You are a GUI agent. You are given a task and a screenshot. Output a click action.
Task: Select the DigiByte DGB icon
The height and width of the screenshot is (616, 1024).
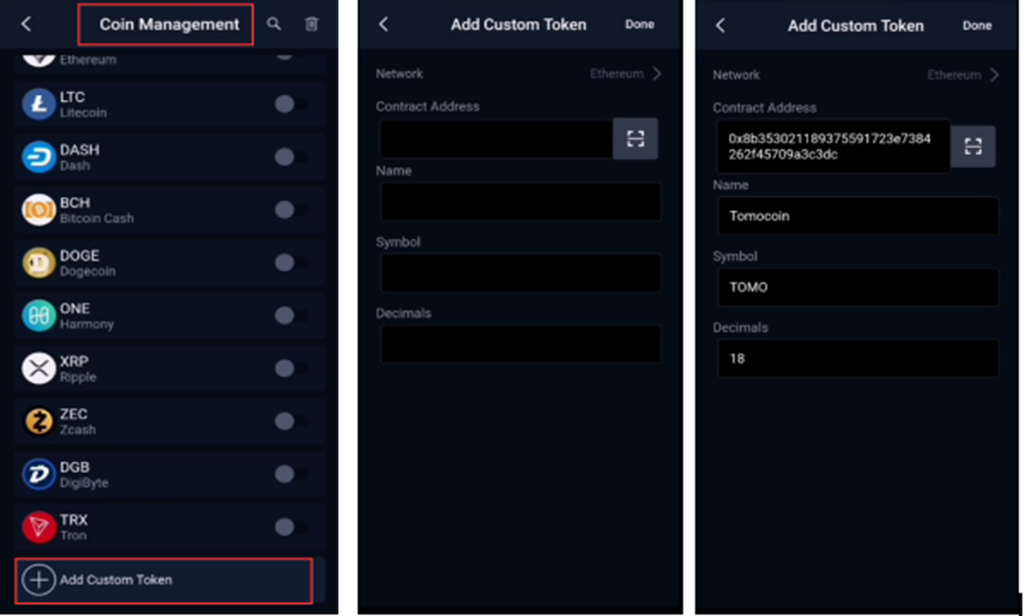coord(39,474)
